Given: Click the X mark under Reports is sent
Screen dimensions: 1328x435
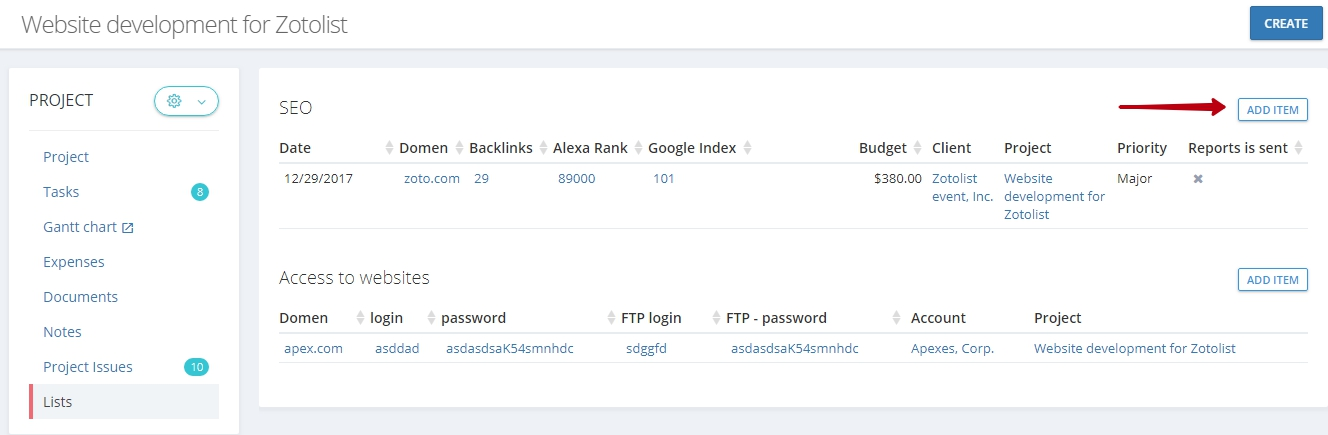Looking at the screenshot, I should pos(1197,179).
